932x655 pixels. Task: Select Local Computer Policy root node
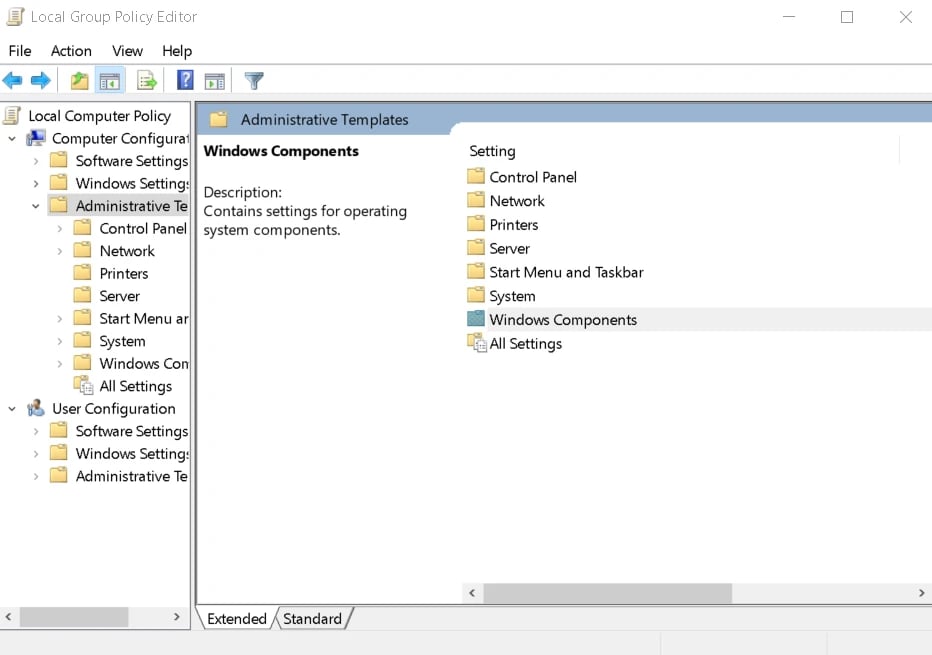click(99, 116)
